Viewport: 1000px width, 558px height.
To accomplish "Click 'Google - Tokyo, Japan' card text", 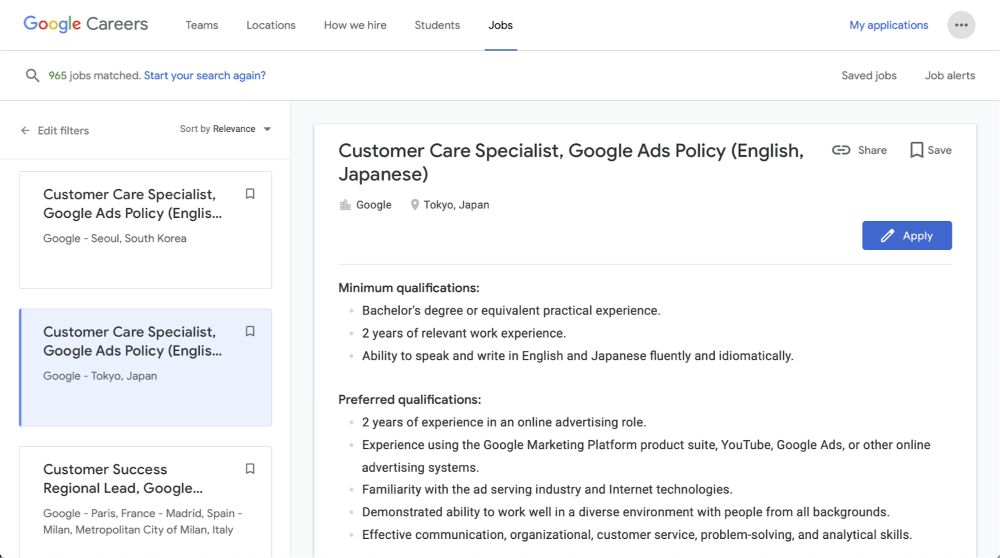I will [x=100, y=376].
